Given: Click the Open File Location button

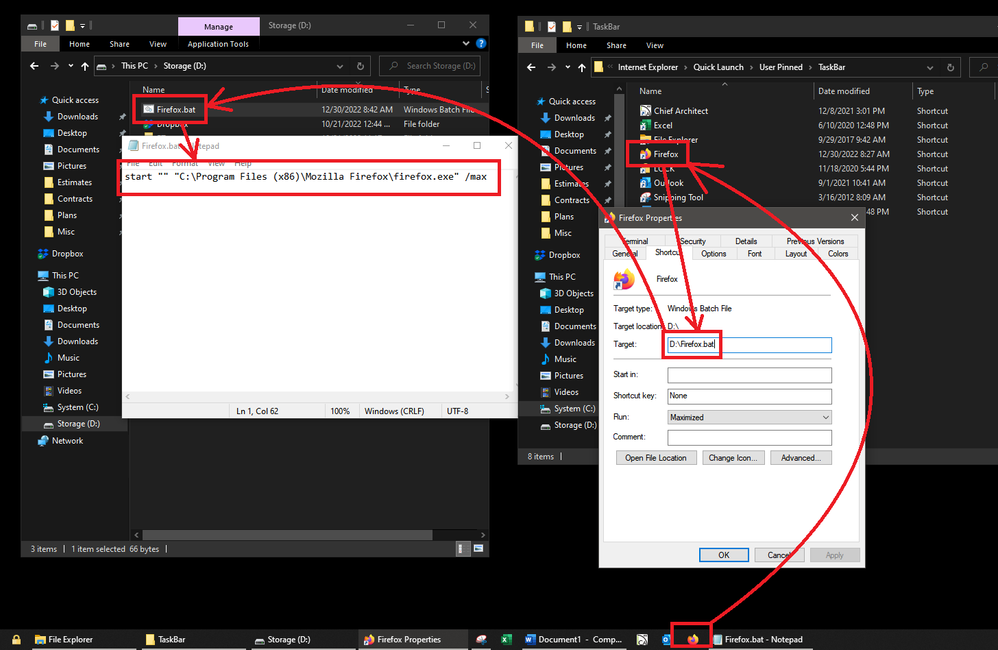Looking at the screenshot, I should tap(655, 458).
